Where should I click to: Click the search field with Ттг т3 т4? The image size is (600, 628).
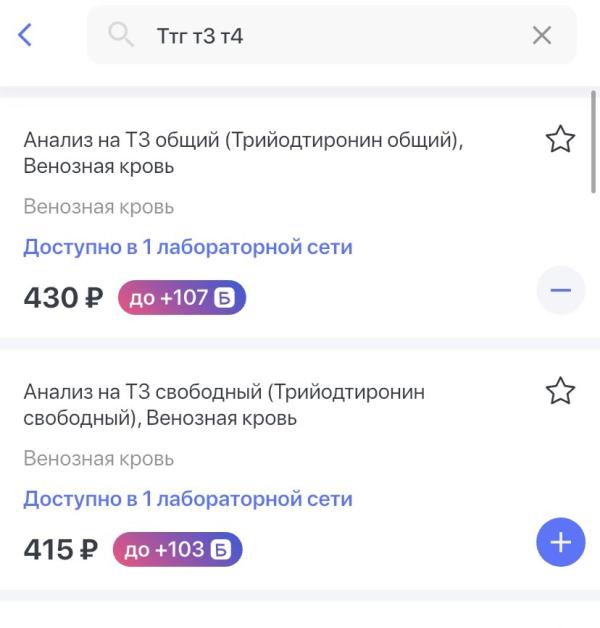[x=330, y=36]
